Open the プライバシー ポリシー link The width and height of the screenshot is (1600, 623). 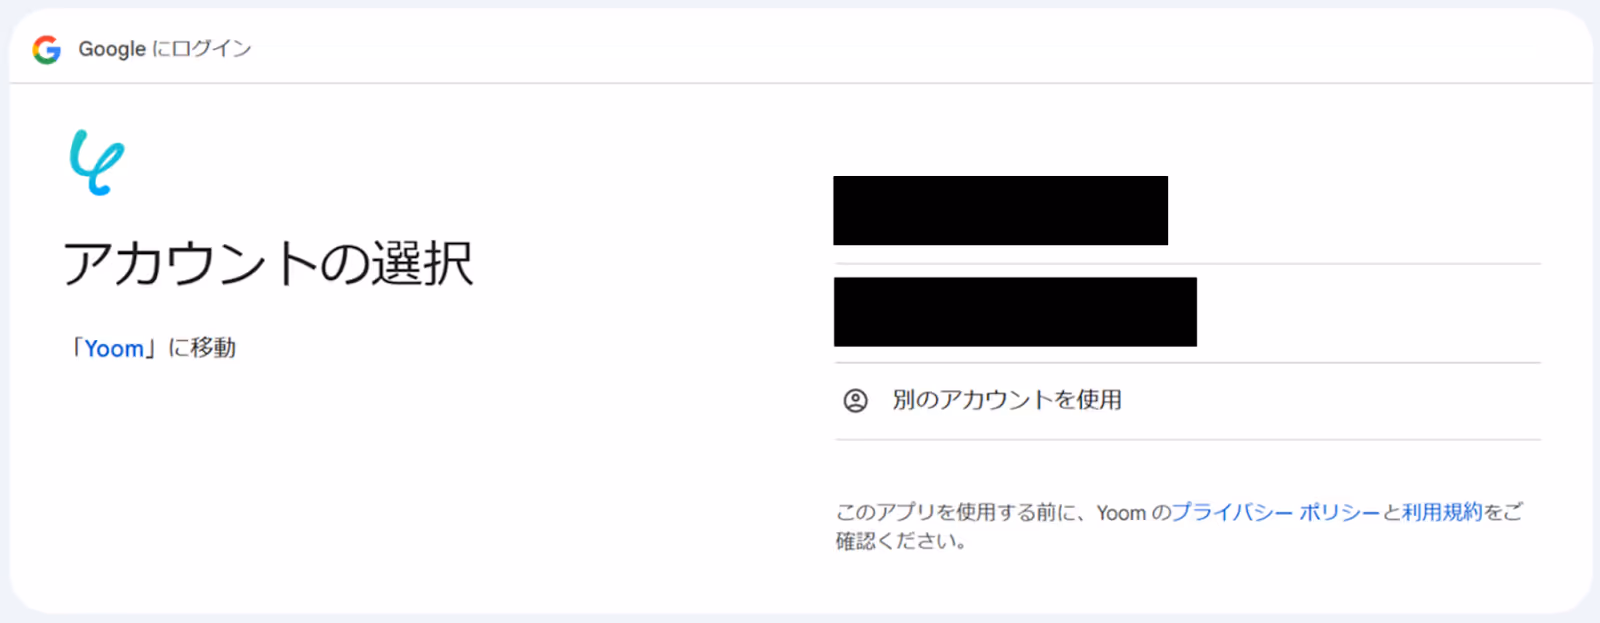(1275, 512)
